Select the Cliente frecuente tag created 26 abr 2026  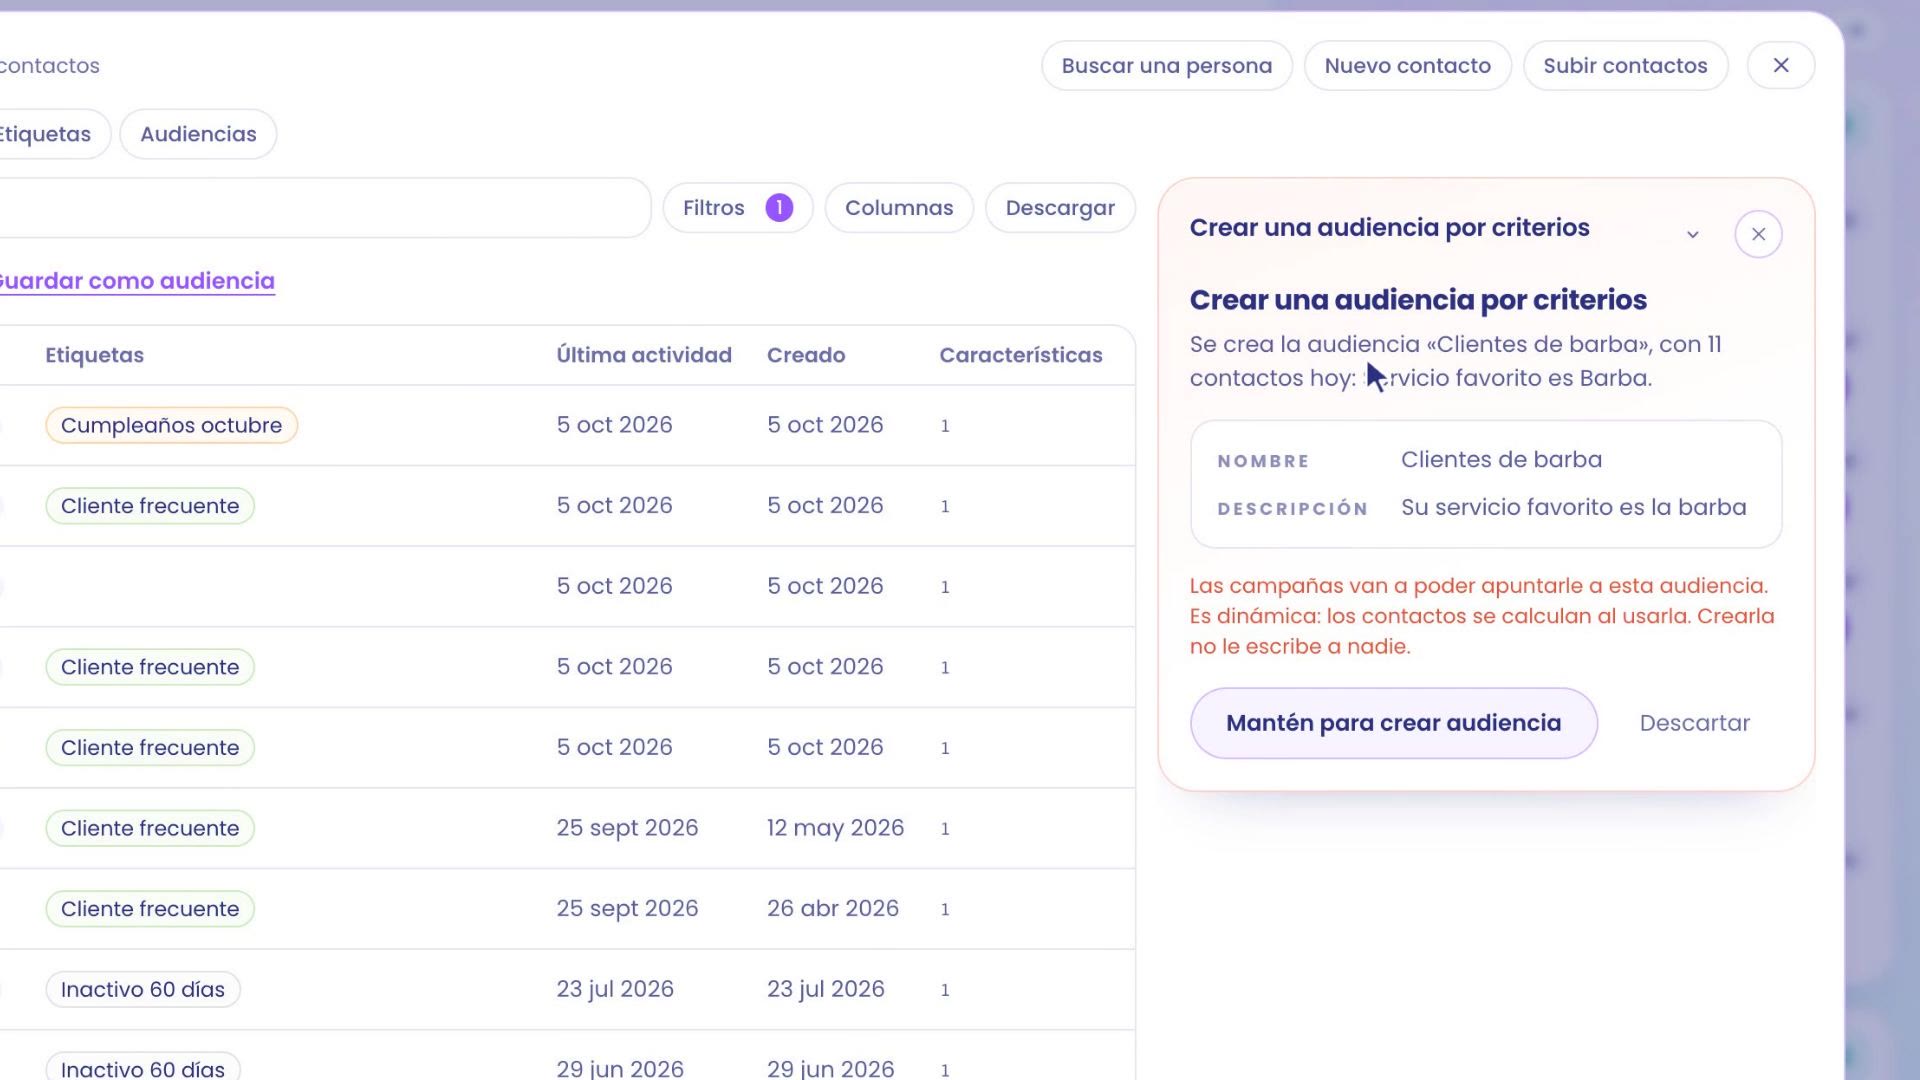150,909
